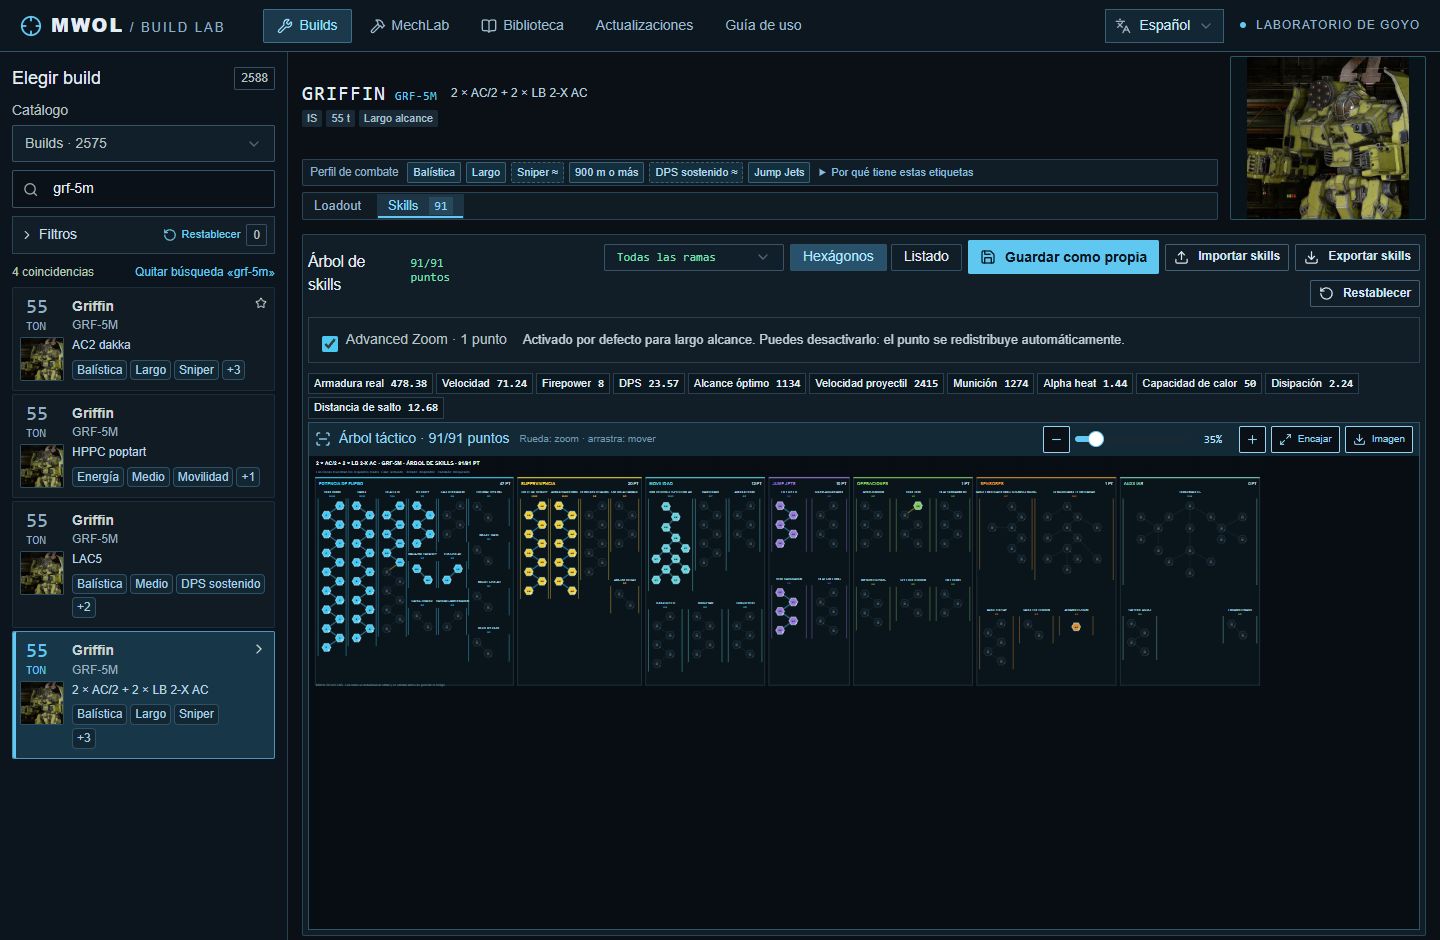Image resolution: width=1440 pixels, height=940 pixels.
Task: Zoom in the skill tree with the plus button
Action: (1252, 439)
